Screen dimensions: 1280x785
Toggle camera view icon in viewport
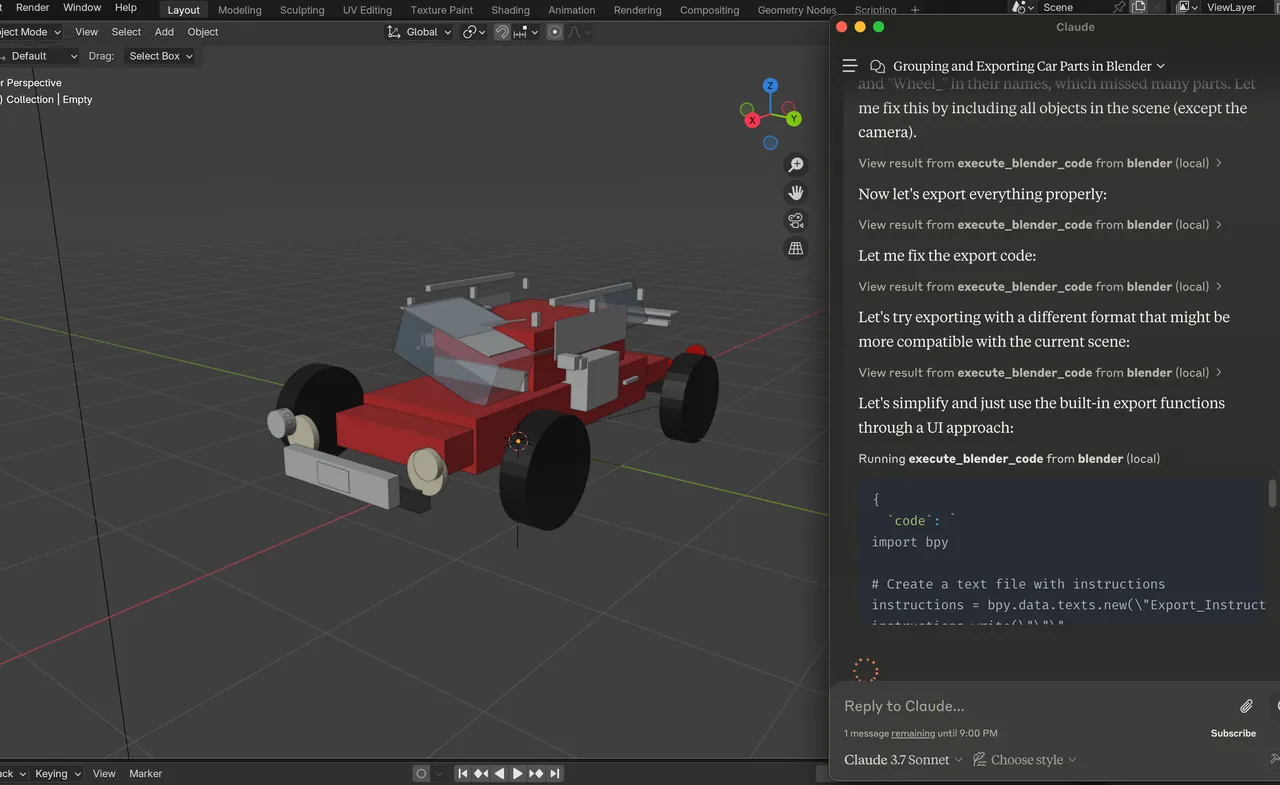(796, 221)
